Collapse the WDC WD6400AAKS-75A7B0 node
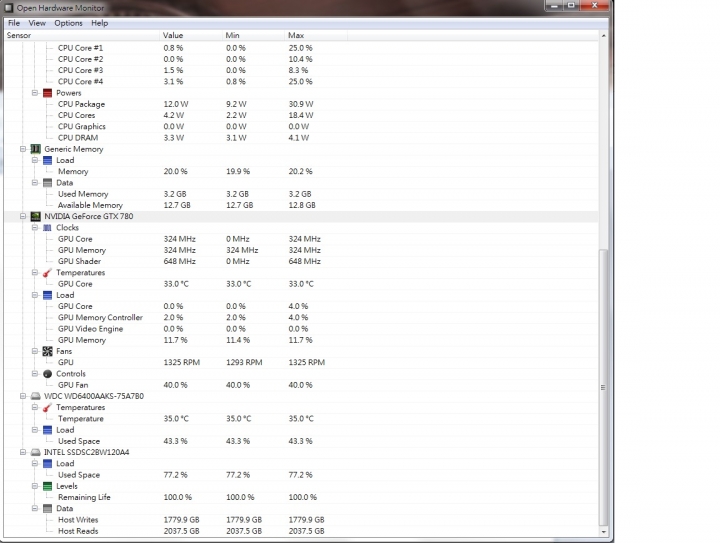This screenshot has width=720, height=543. click(x=22, y=396)
